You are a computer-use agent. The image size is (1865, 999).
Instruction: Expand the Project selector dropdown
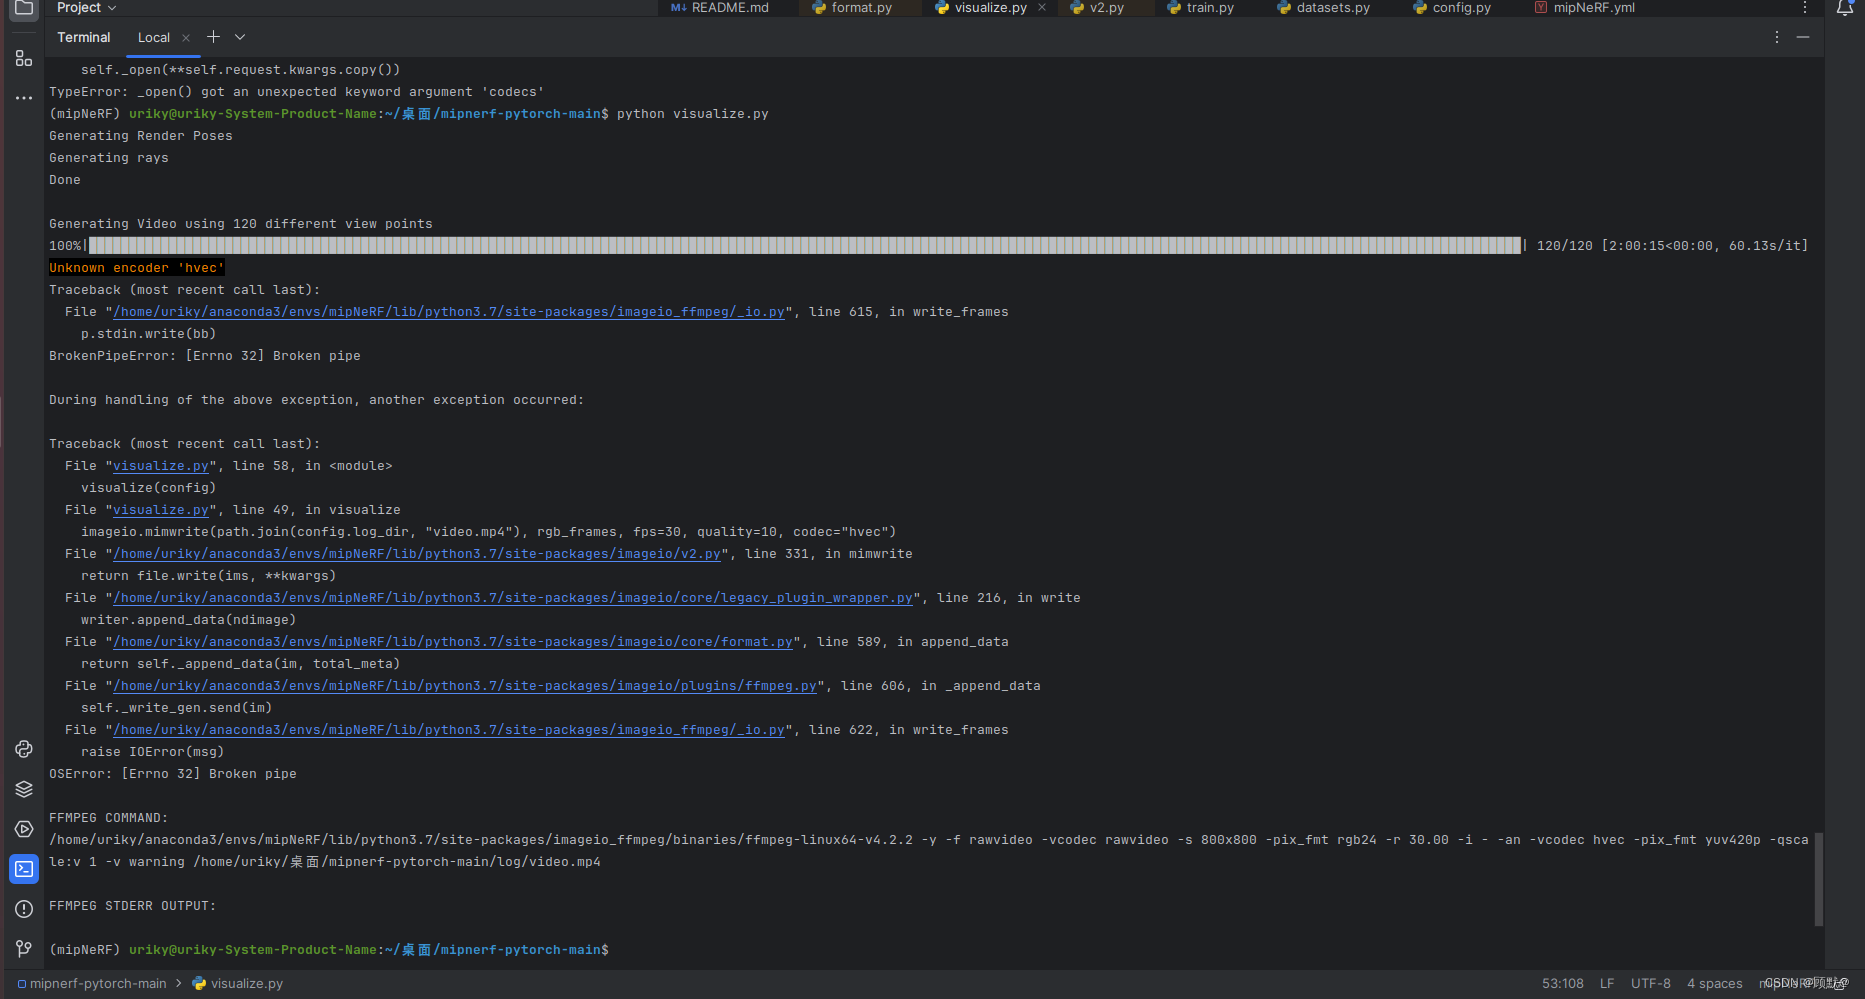(x=111, y=8)
